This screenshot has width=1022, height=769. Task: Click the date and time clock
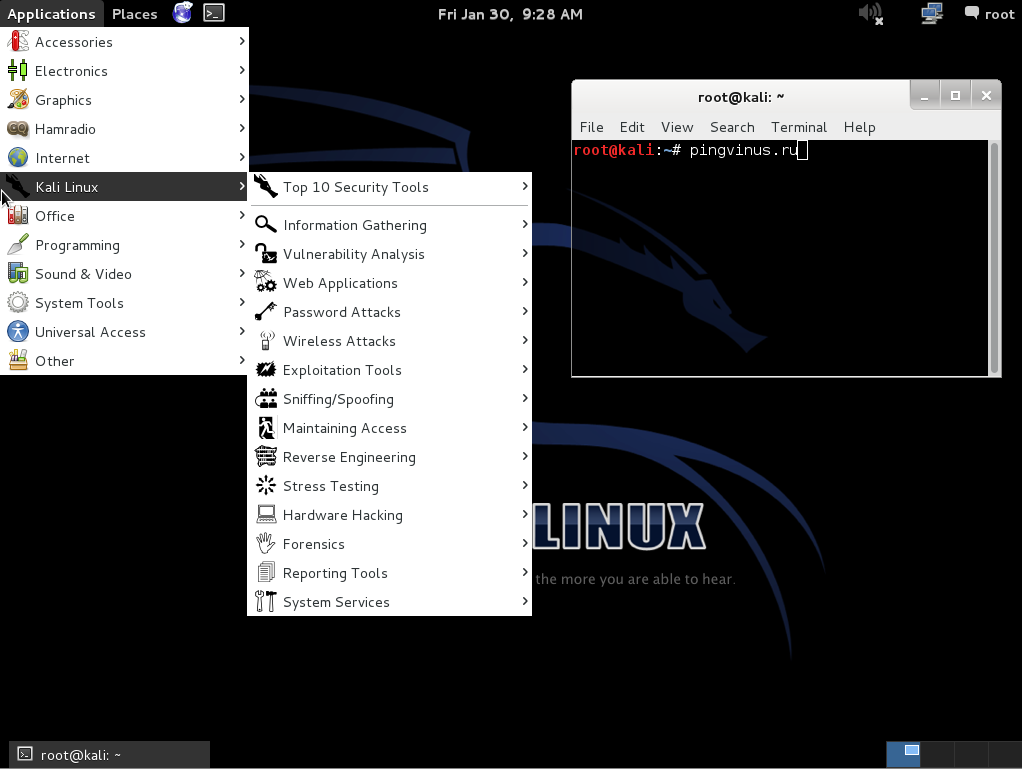pyautogui.click(x=510, y=14)
